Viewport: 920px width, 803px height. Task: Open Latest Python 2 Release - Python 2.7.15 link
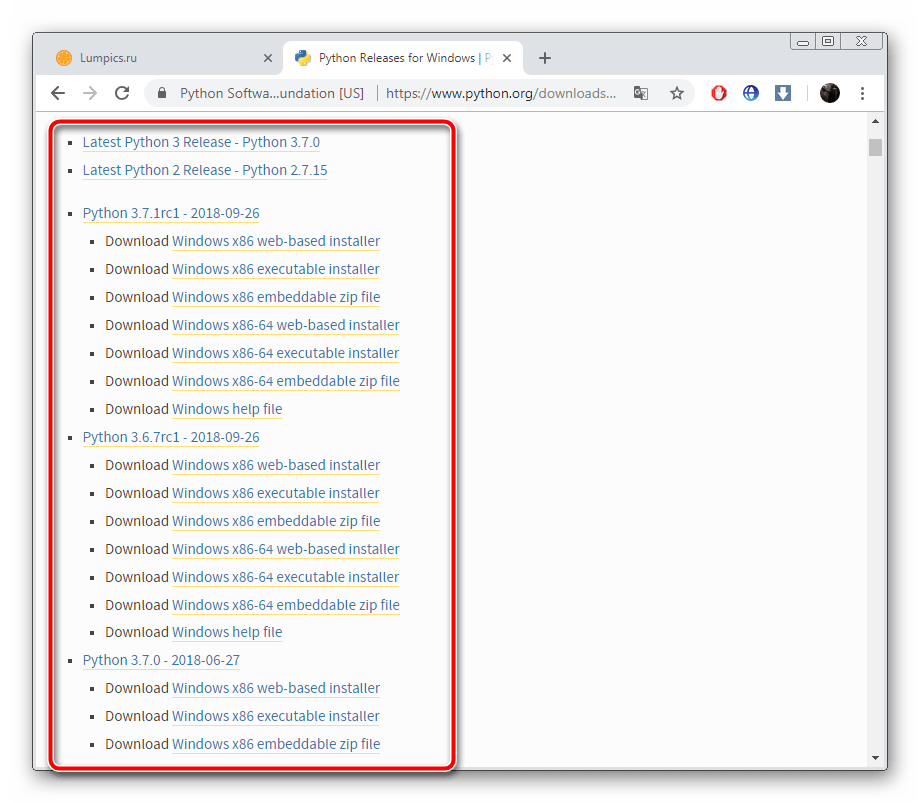pos(205,171)
